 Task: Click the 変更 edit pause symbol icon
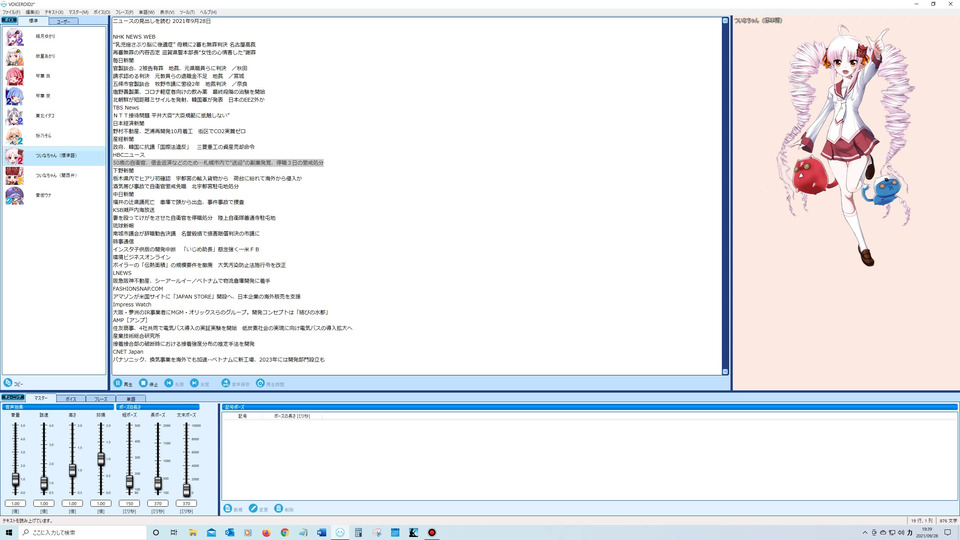click(x=253, y=508)
